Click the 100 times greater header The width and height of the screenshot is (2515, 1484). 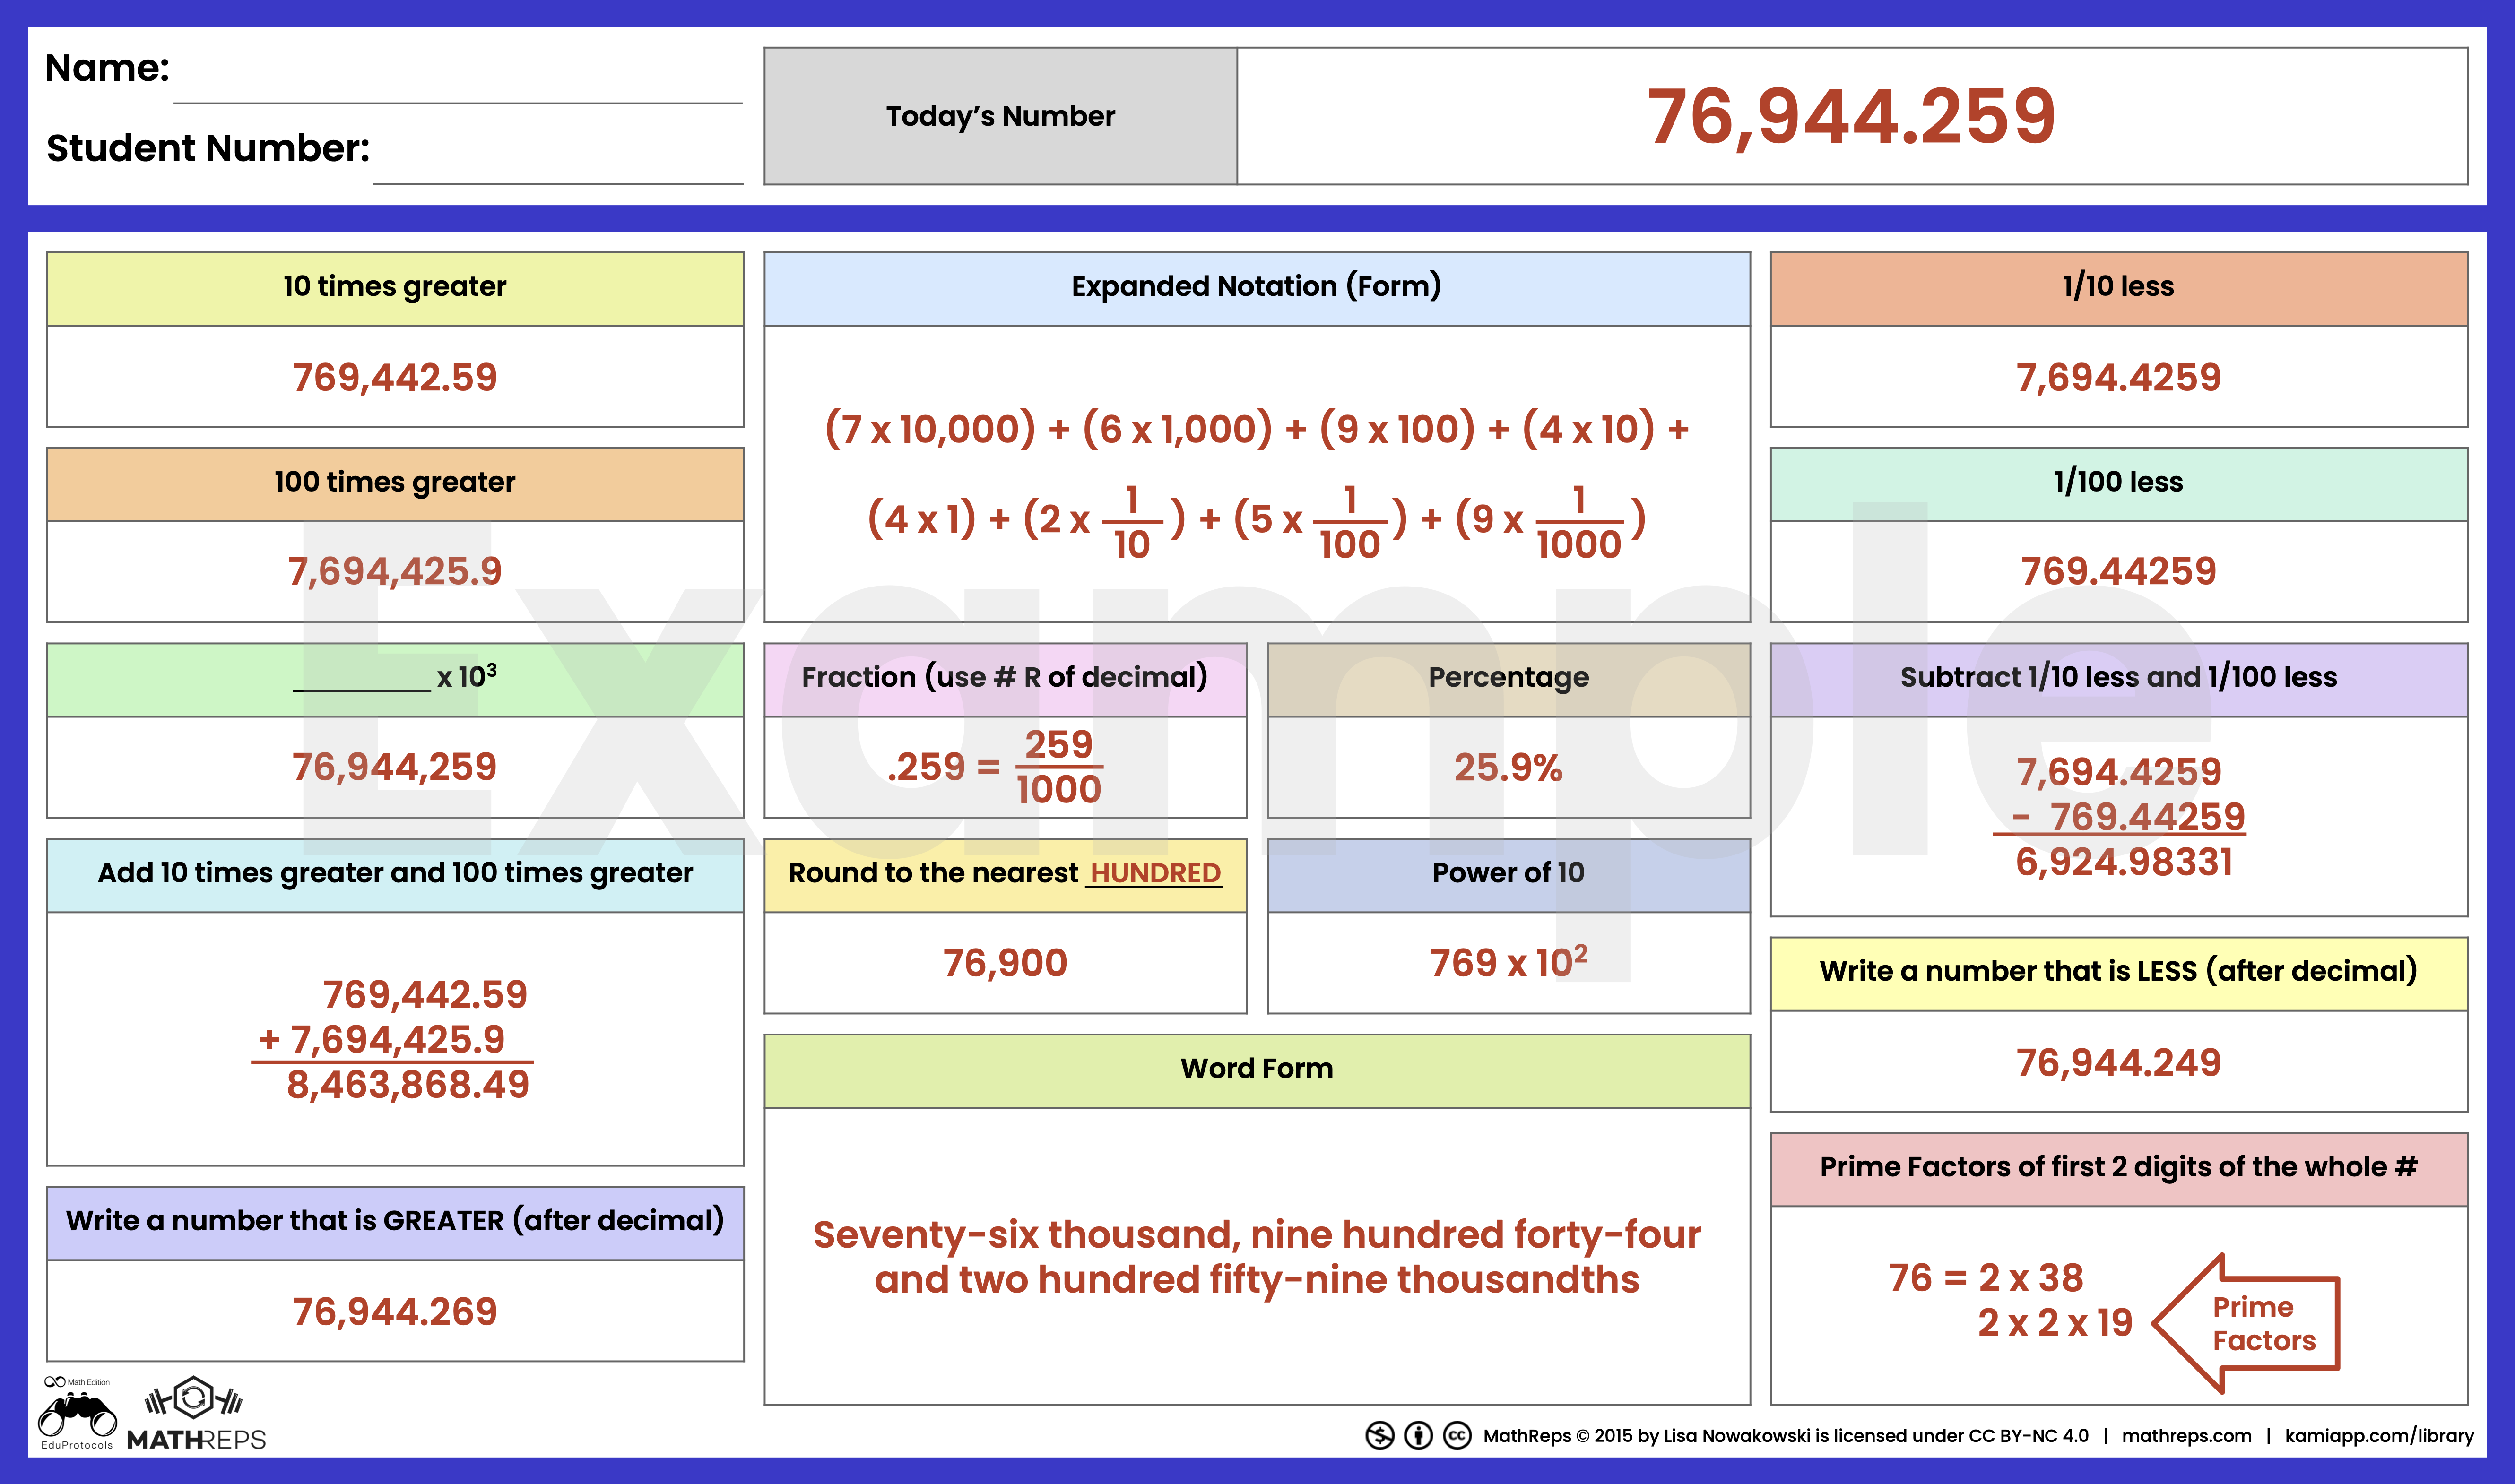pos(395,484)
